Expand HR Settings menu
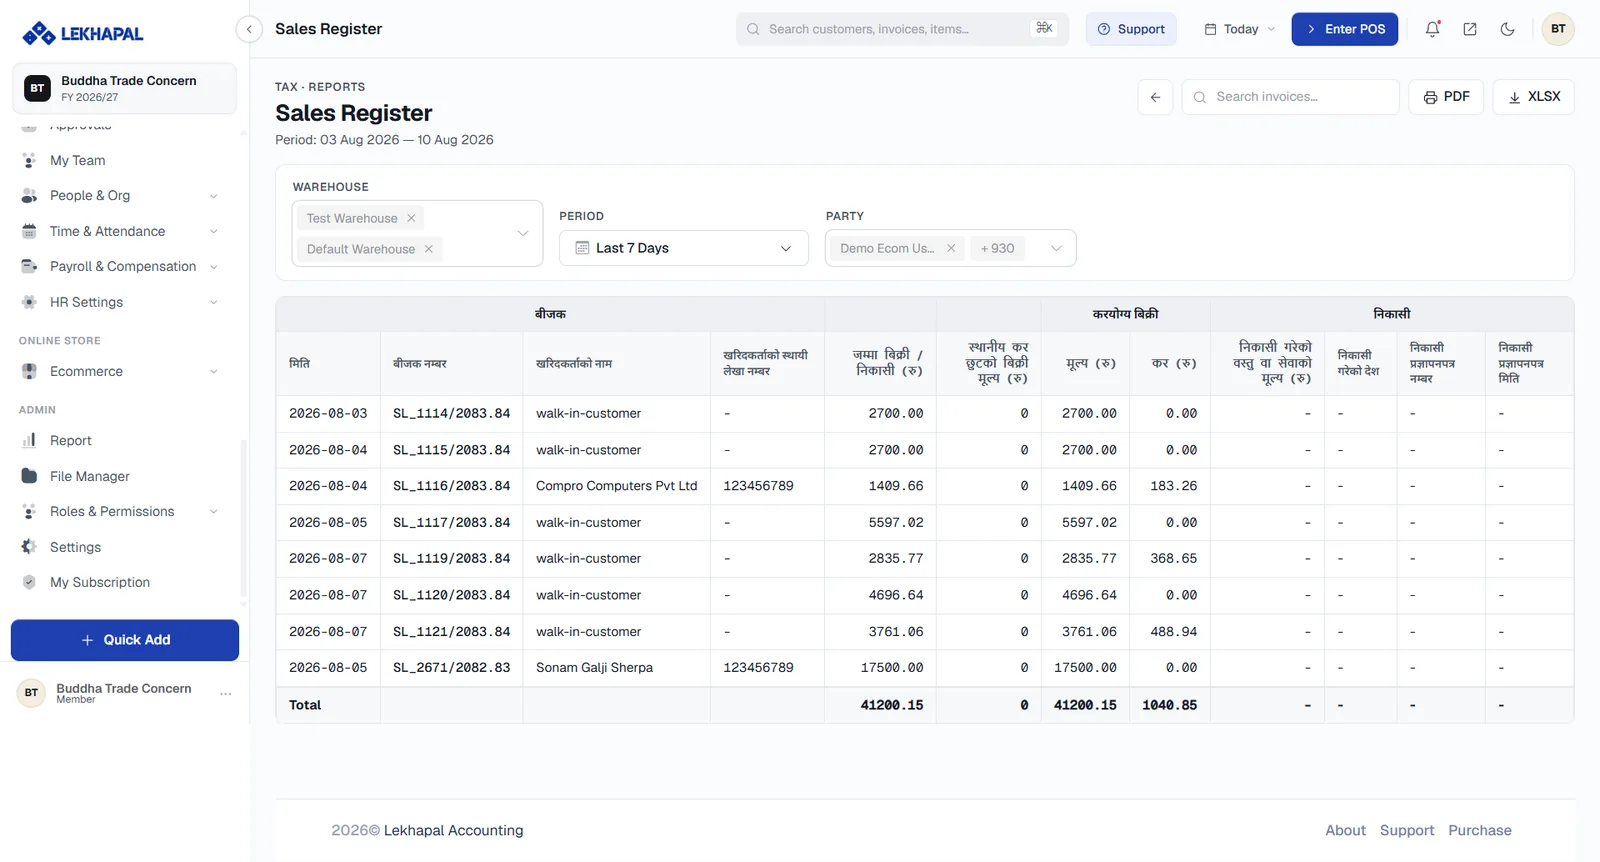The width and height of the screenshot is (1600, 862). (120, 302)
